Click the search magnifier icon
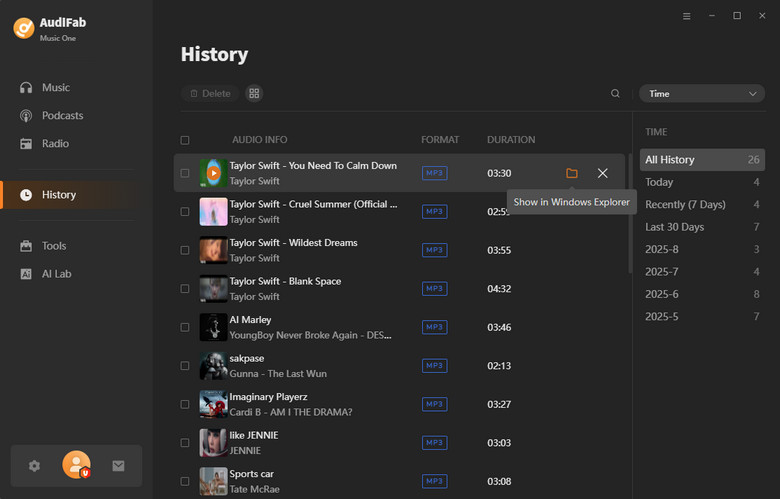Screen dimensions: 780x499 (615, 94)
